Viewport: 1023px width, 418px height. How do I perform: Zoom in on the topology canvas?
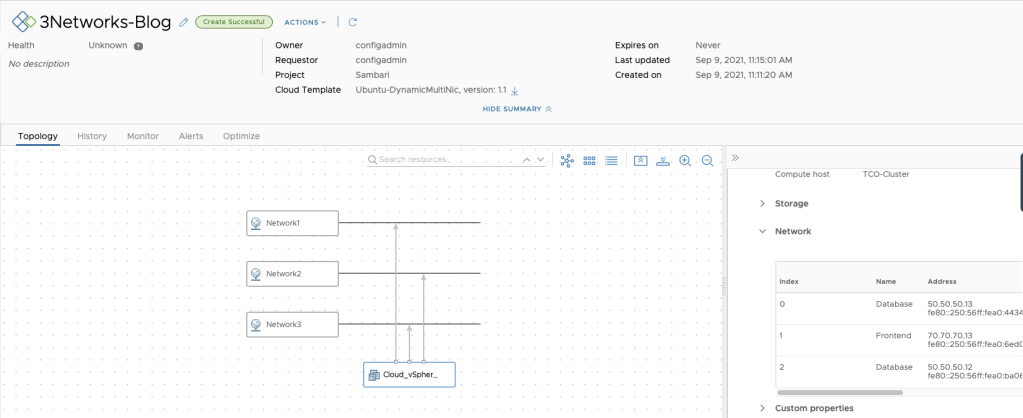(x=685, y=160)
